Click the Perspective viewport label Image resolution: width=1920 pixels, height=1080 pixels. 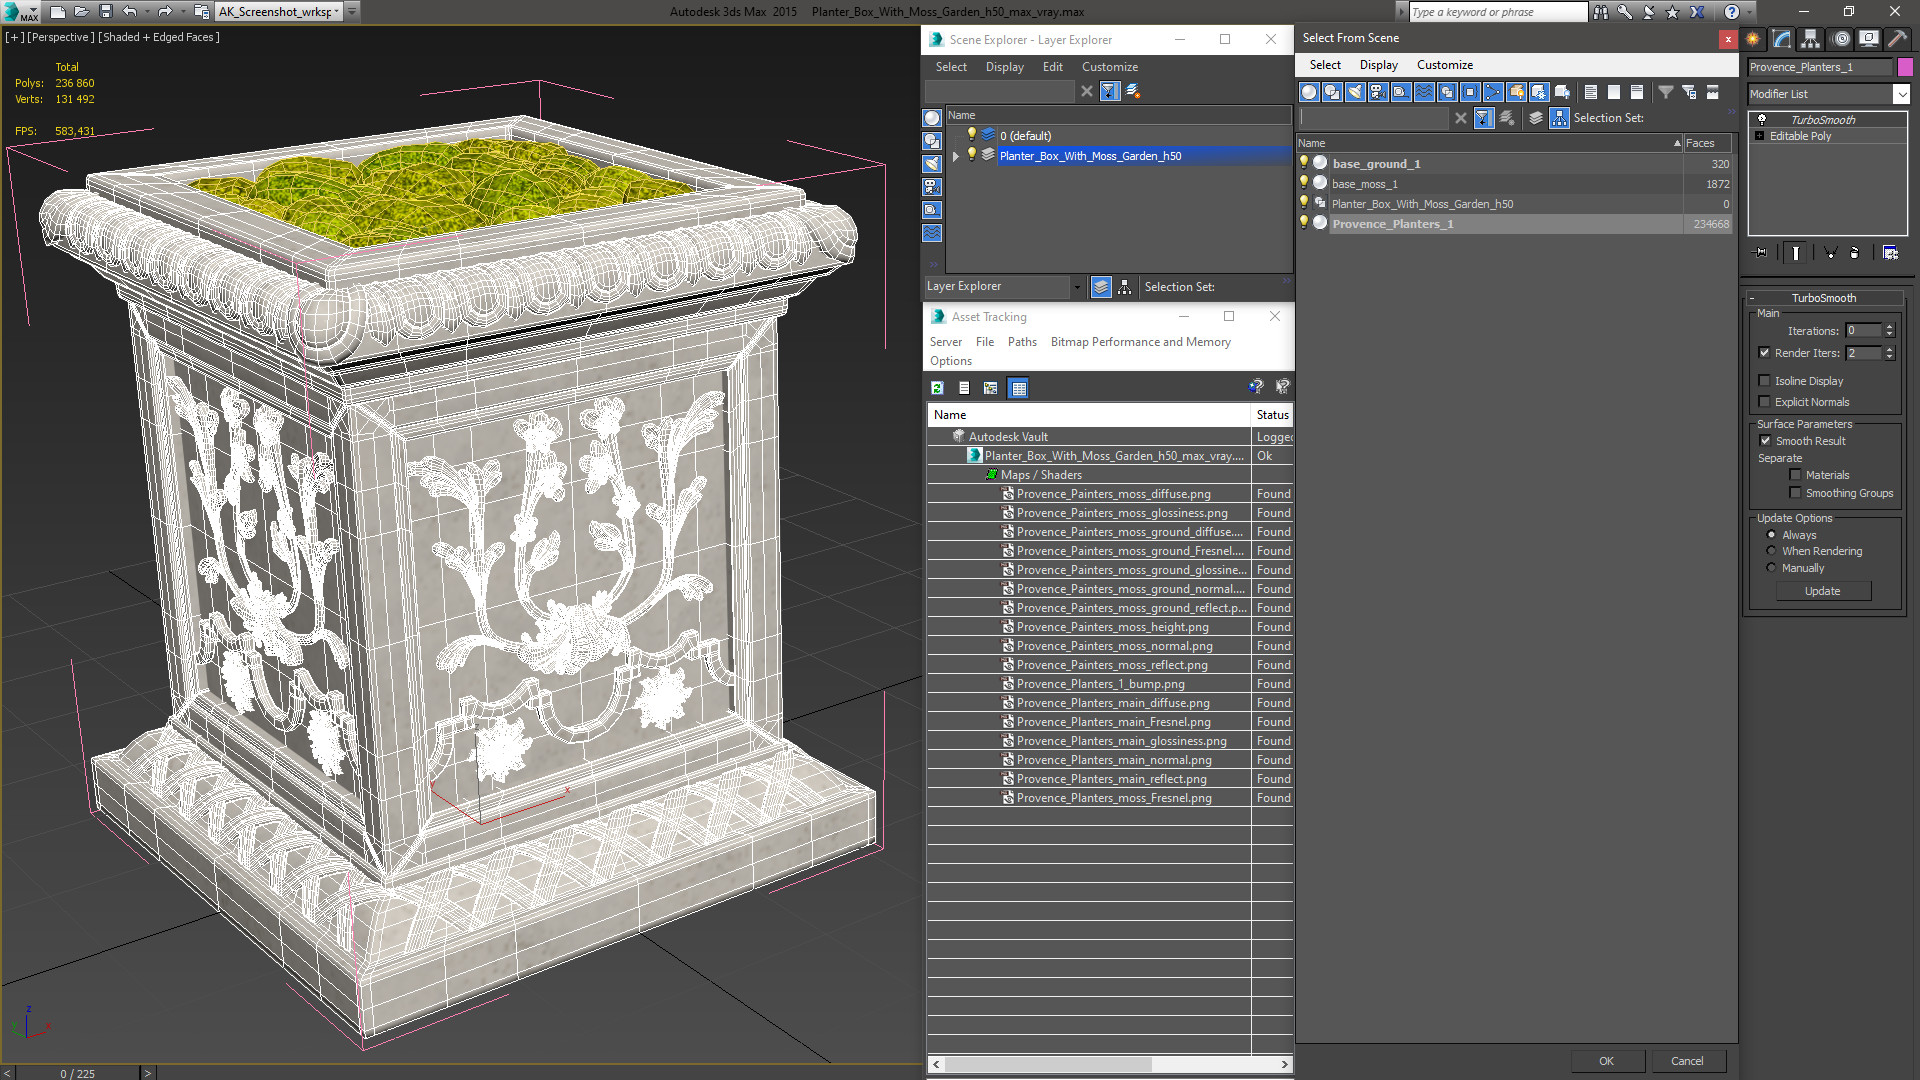61,37
